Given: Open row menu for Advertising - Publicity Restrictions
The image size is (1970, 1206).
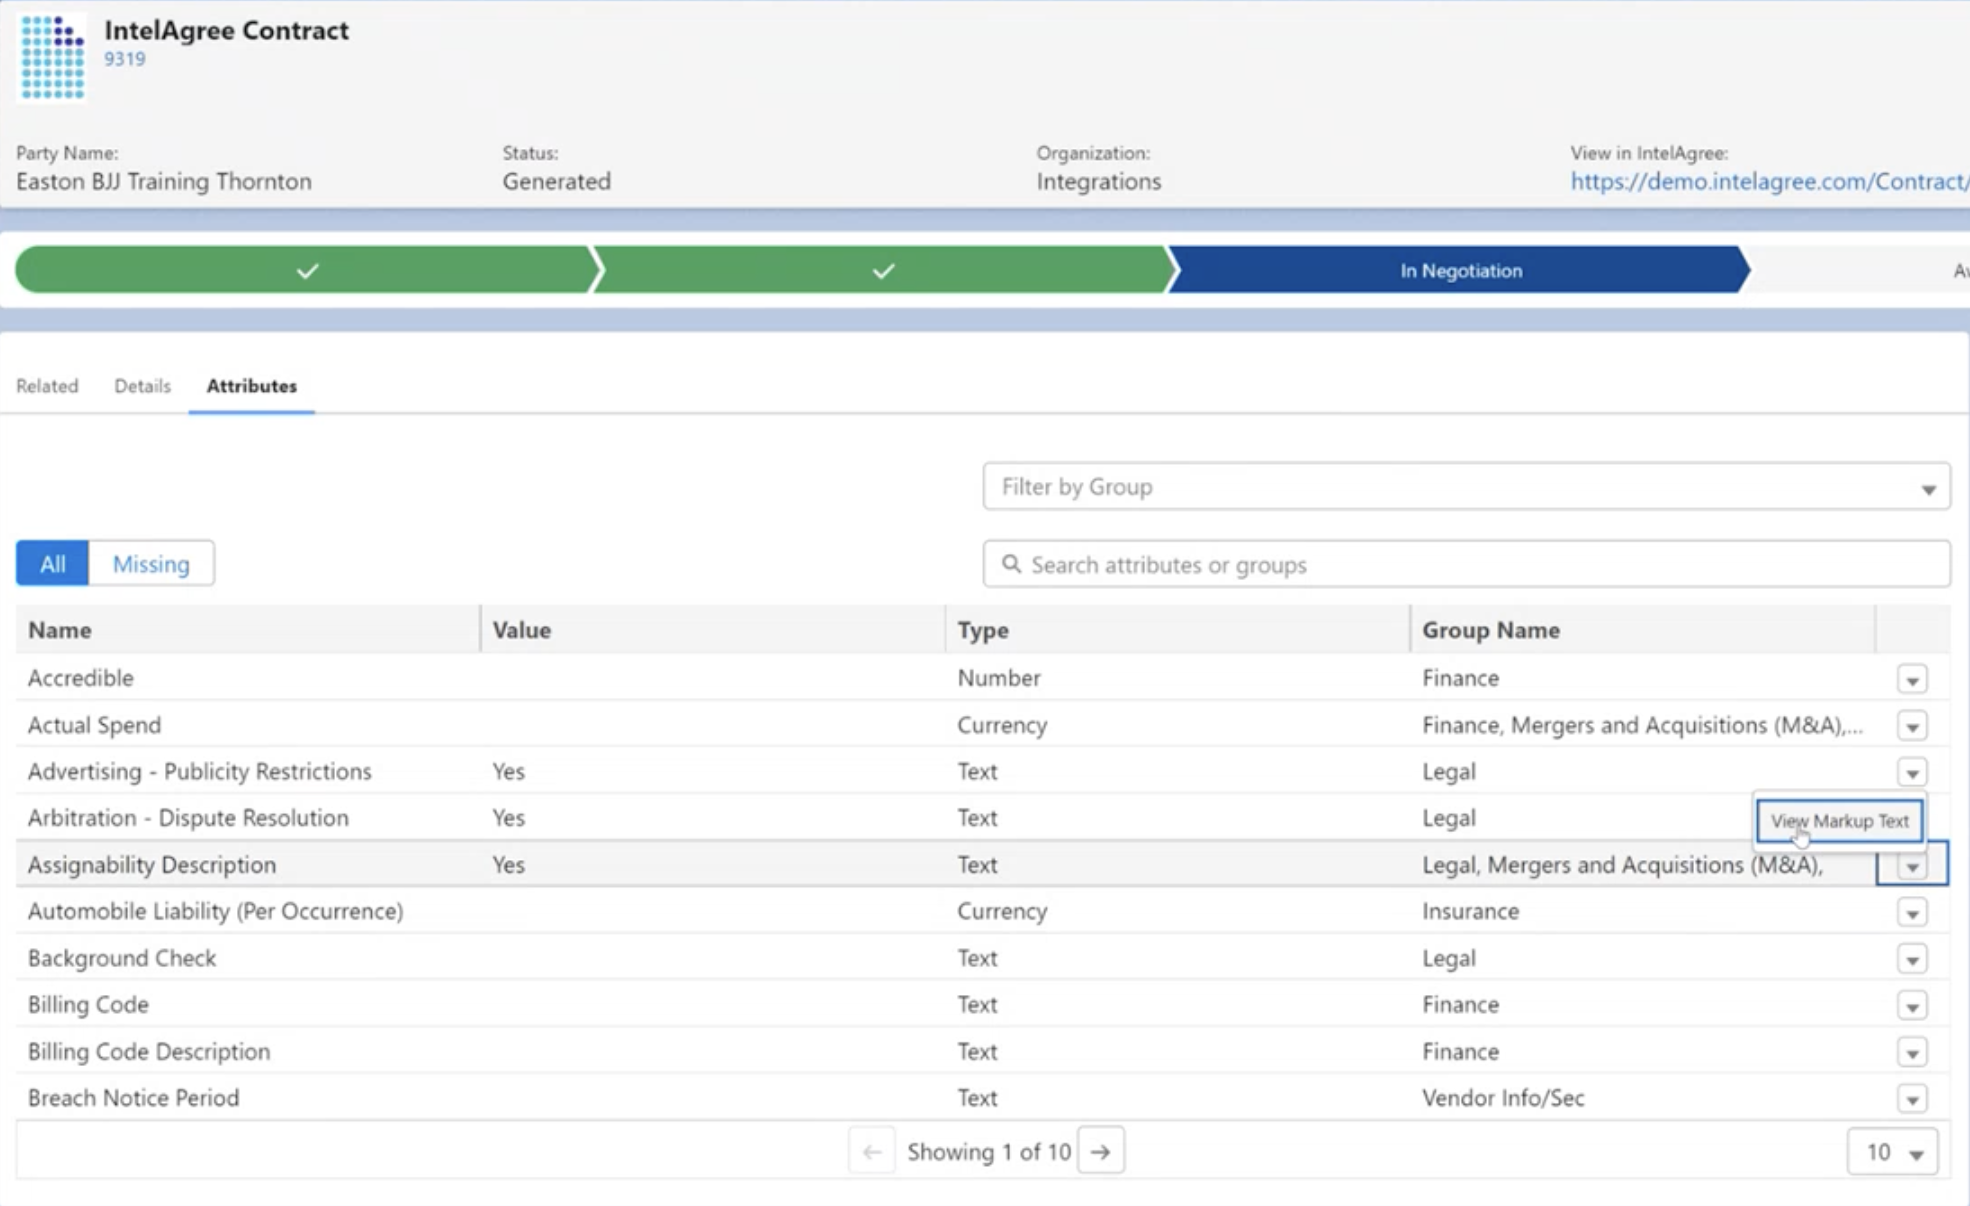Looking at the screenshot, I should [1912, 772].
